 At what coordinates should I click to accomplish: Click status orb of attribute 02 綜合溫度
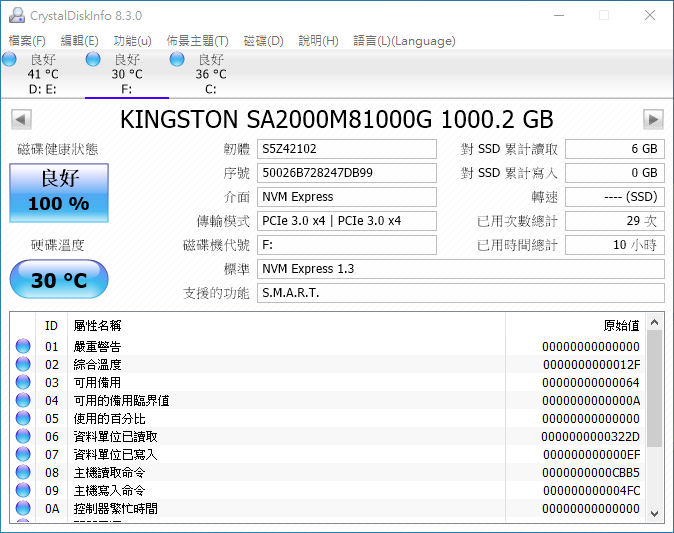23,365
